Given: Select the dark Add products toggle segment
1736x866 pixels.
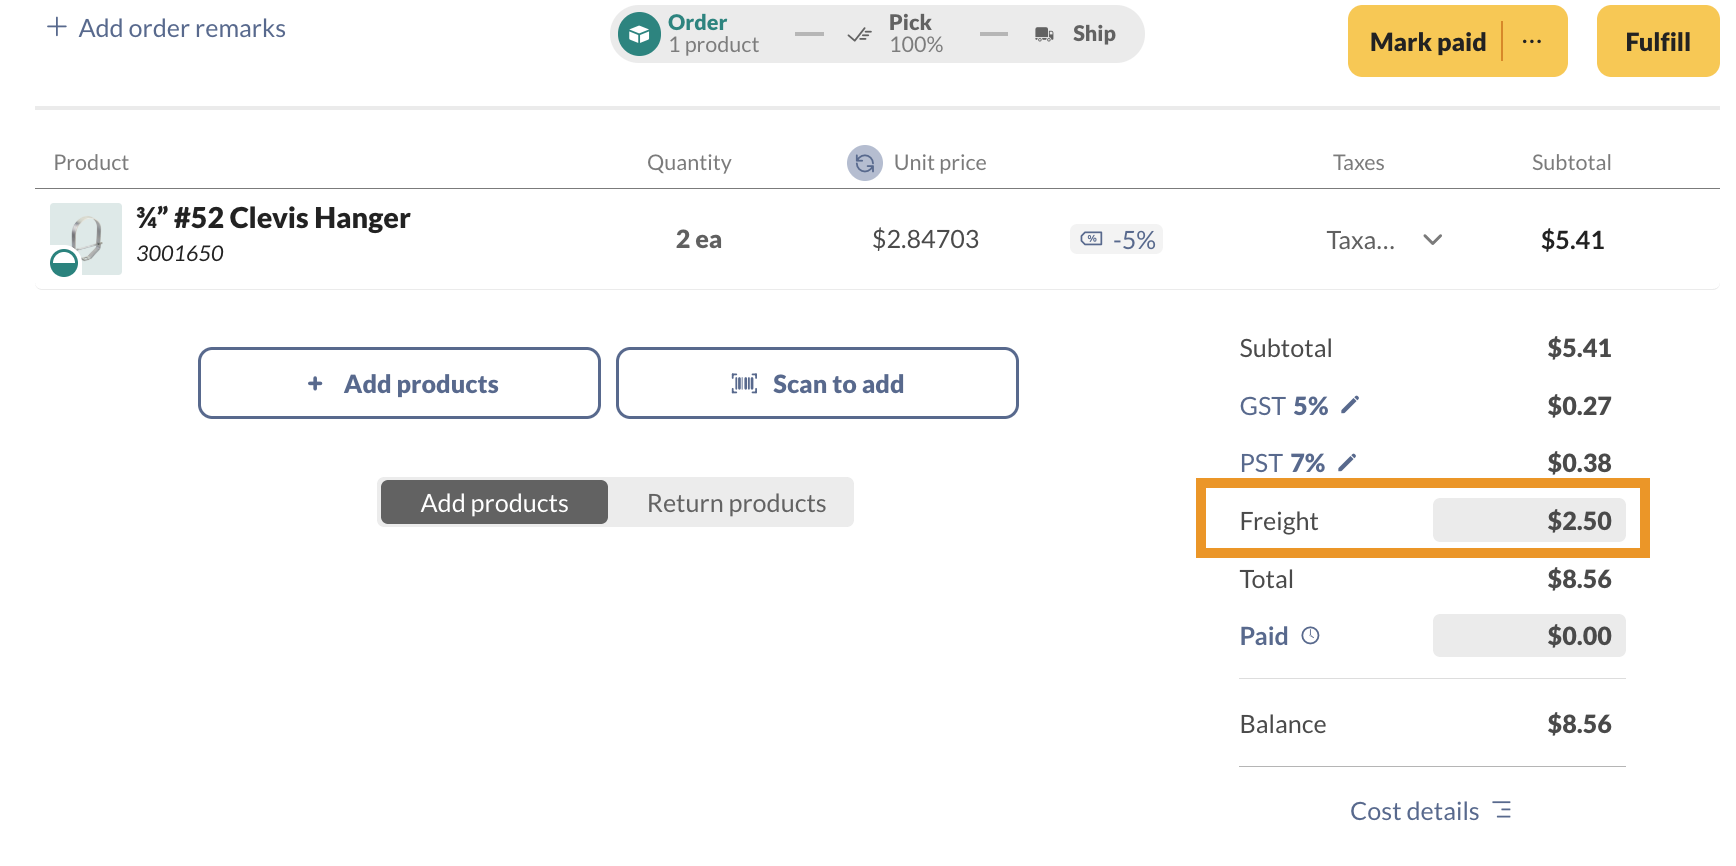Looking at the screenshot, I should click(x=494, y=503).
